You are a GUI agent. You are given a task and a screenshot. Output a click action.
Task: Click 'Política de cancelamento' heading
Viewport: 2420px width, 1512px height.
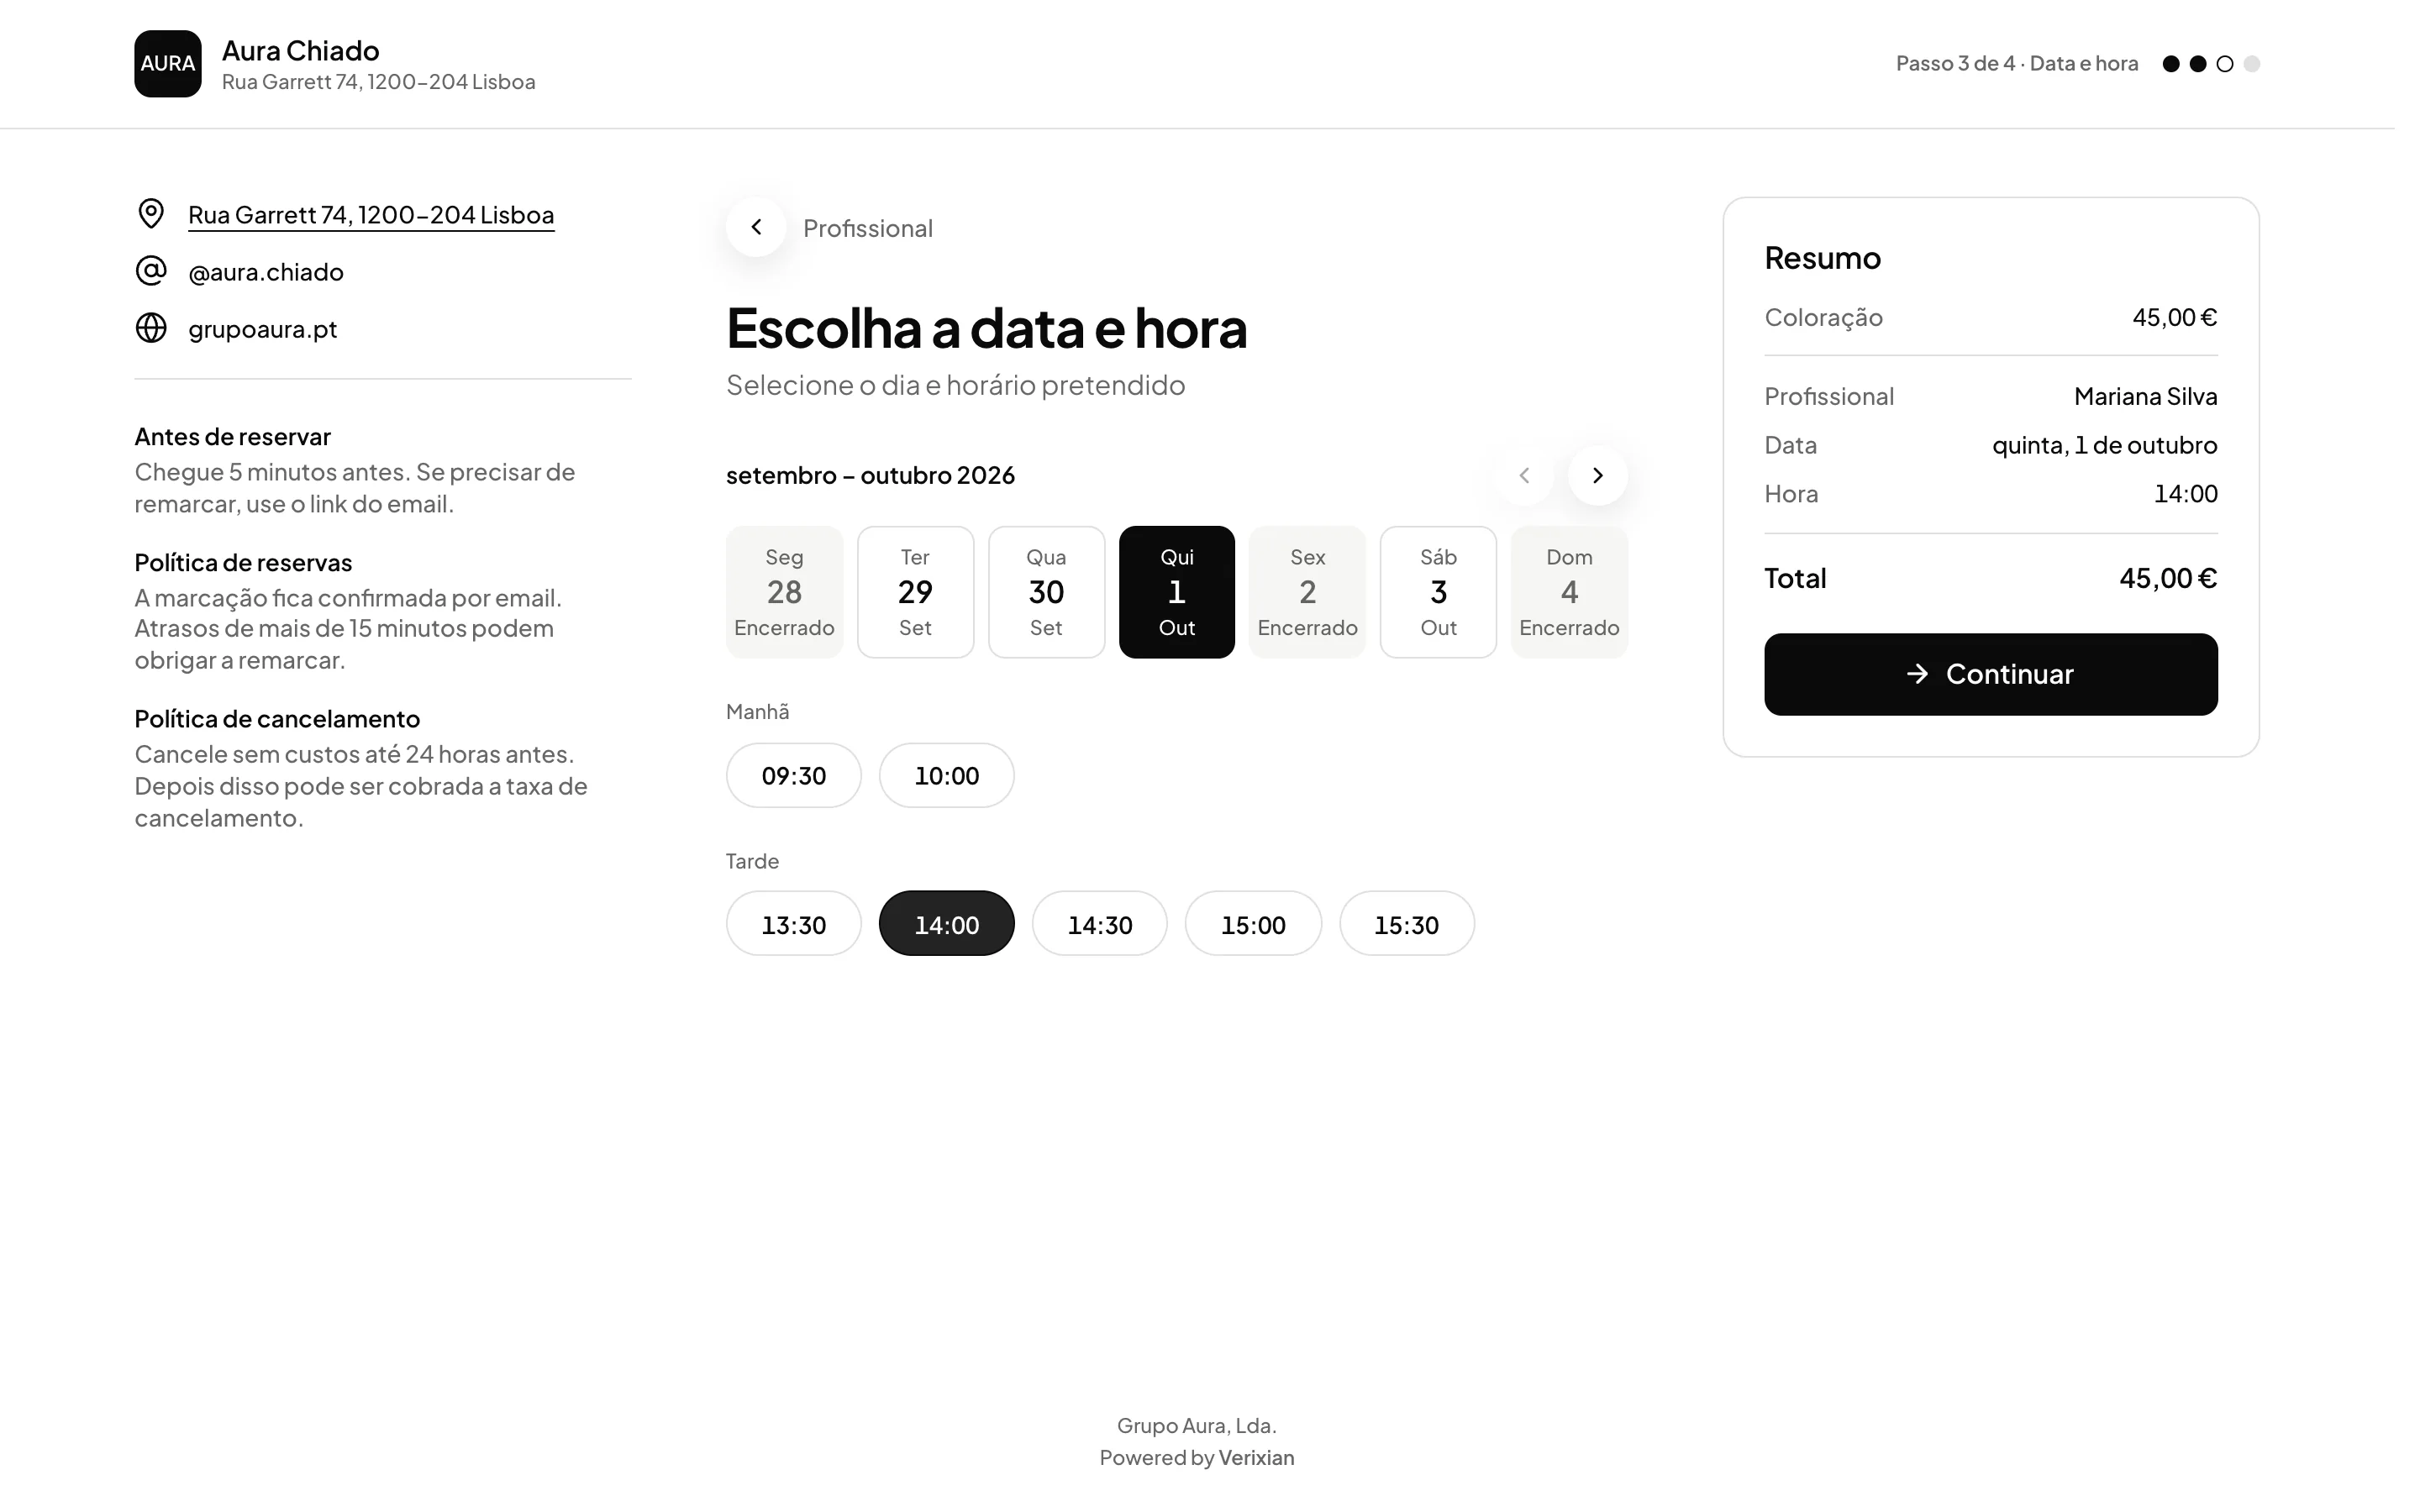click(277, 719)
